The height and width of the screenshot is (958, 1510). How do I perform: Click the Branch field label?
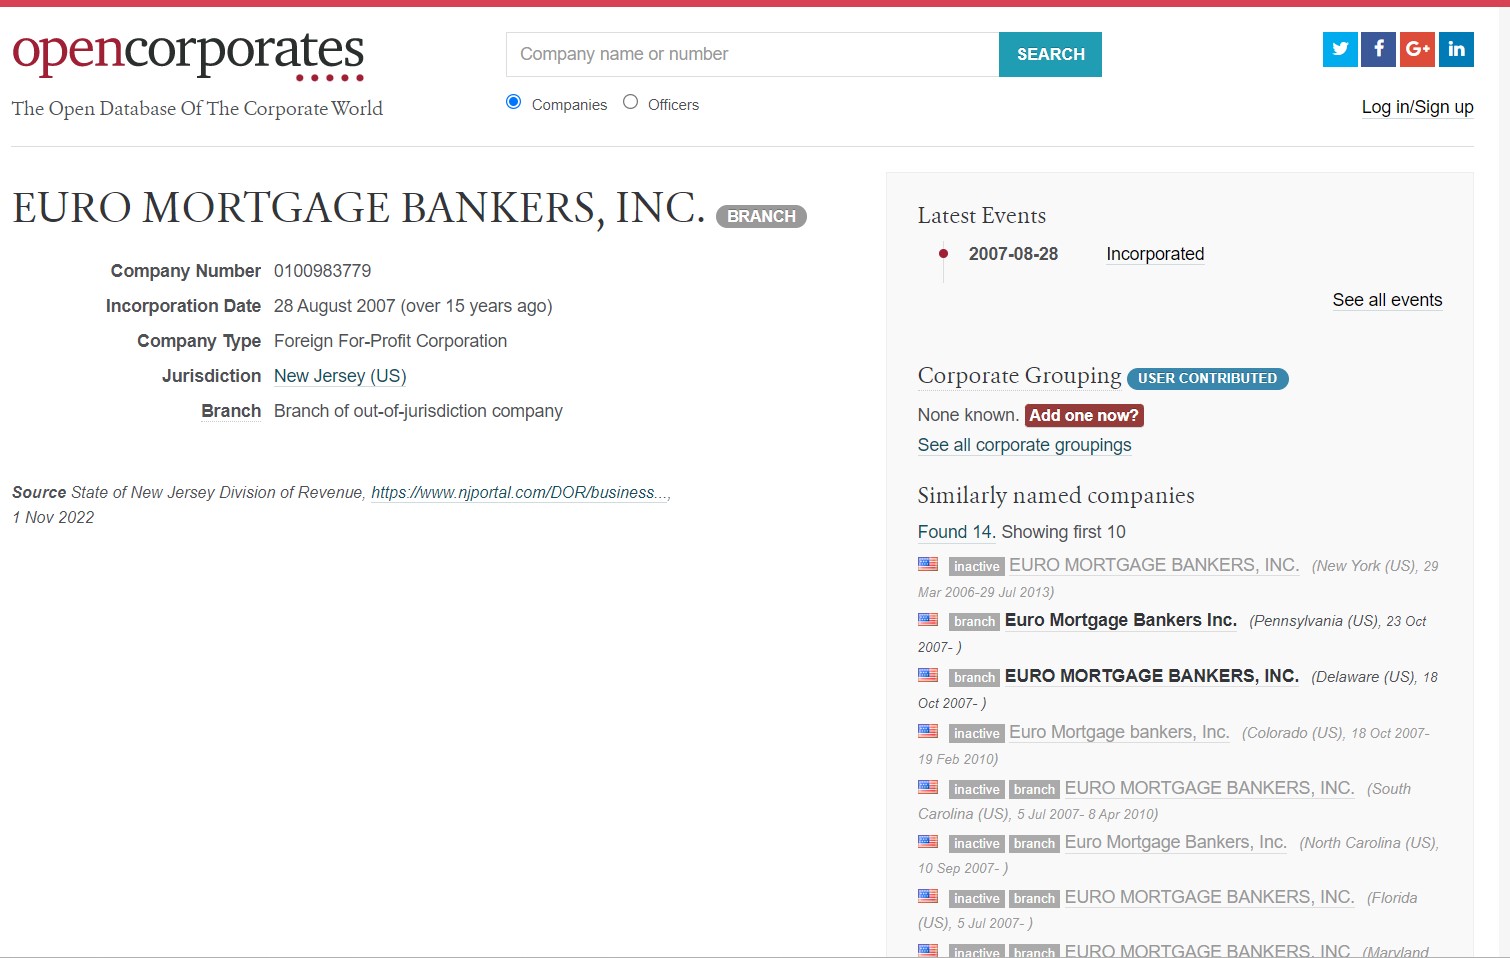coord(231,411)
